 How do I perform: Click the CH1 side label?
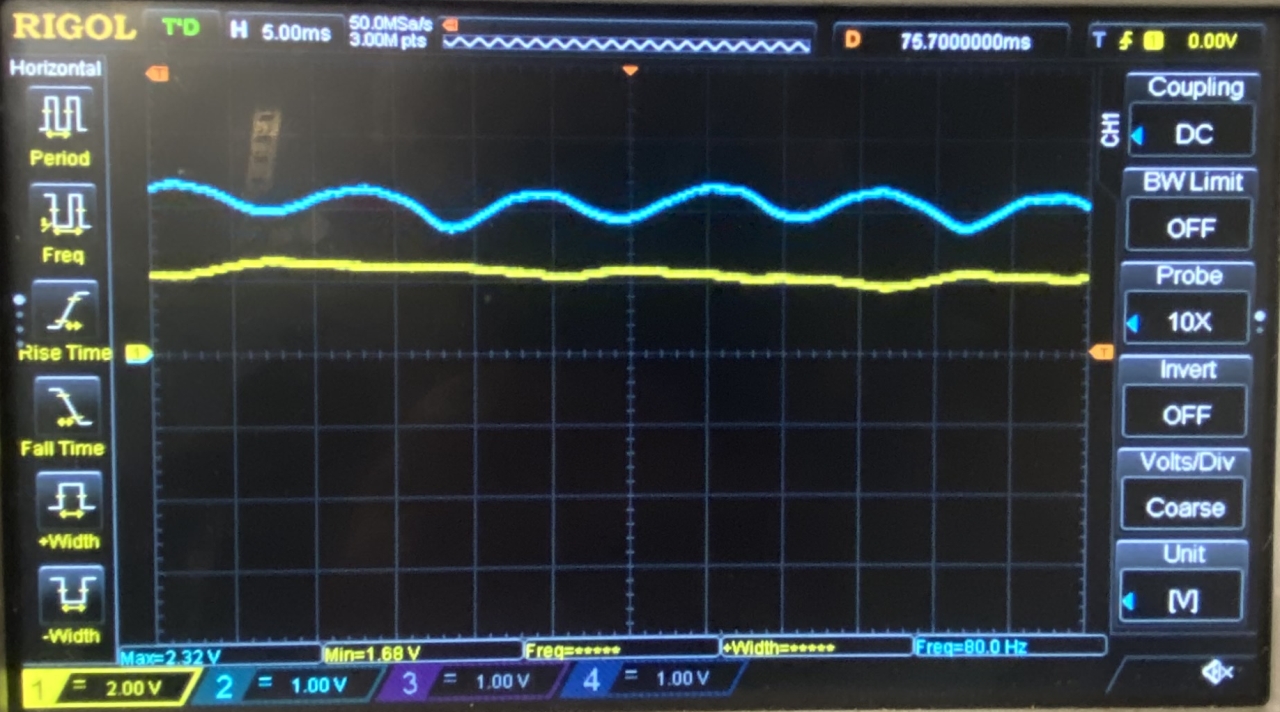click(x=1108, y=131)
